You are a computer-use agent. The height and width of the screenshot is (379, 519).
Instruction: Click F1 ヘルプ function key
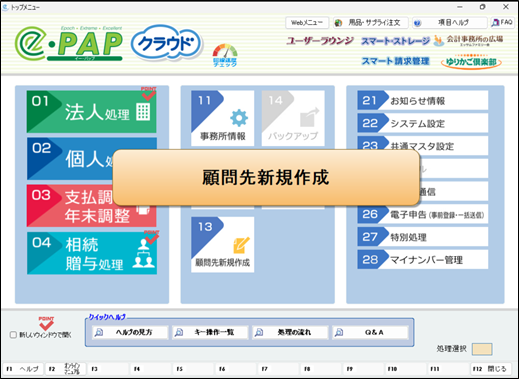(x=23, y=369)
